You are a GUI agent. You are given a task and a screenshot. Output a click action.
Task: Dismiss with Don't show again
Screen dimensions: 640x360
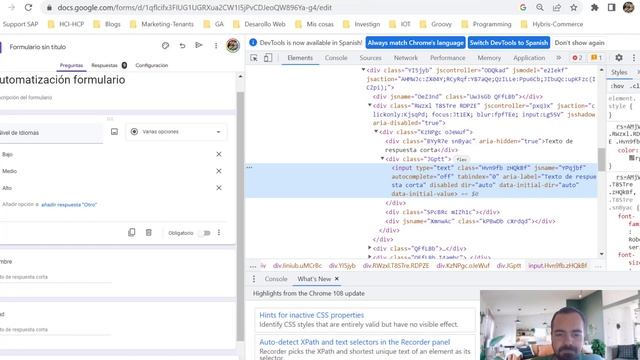click(x=579, y=42)
